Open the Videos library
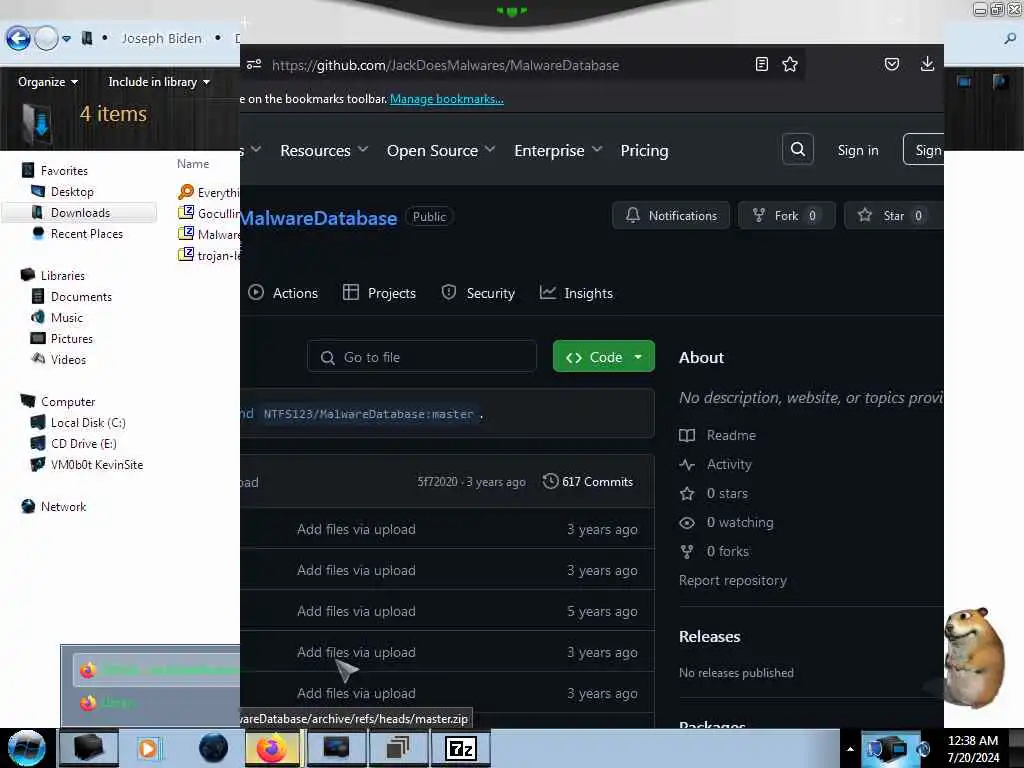Viewport: 1024px width, 768px height. point(59,359)
